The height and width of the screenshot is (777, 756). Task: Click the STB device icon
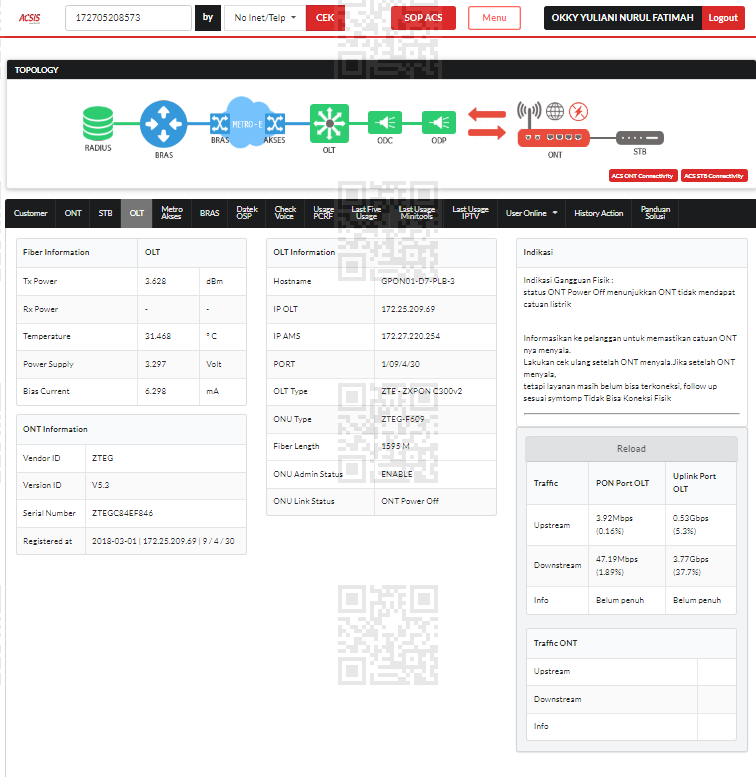point(640,138)
